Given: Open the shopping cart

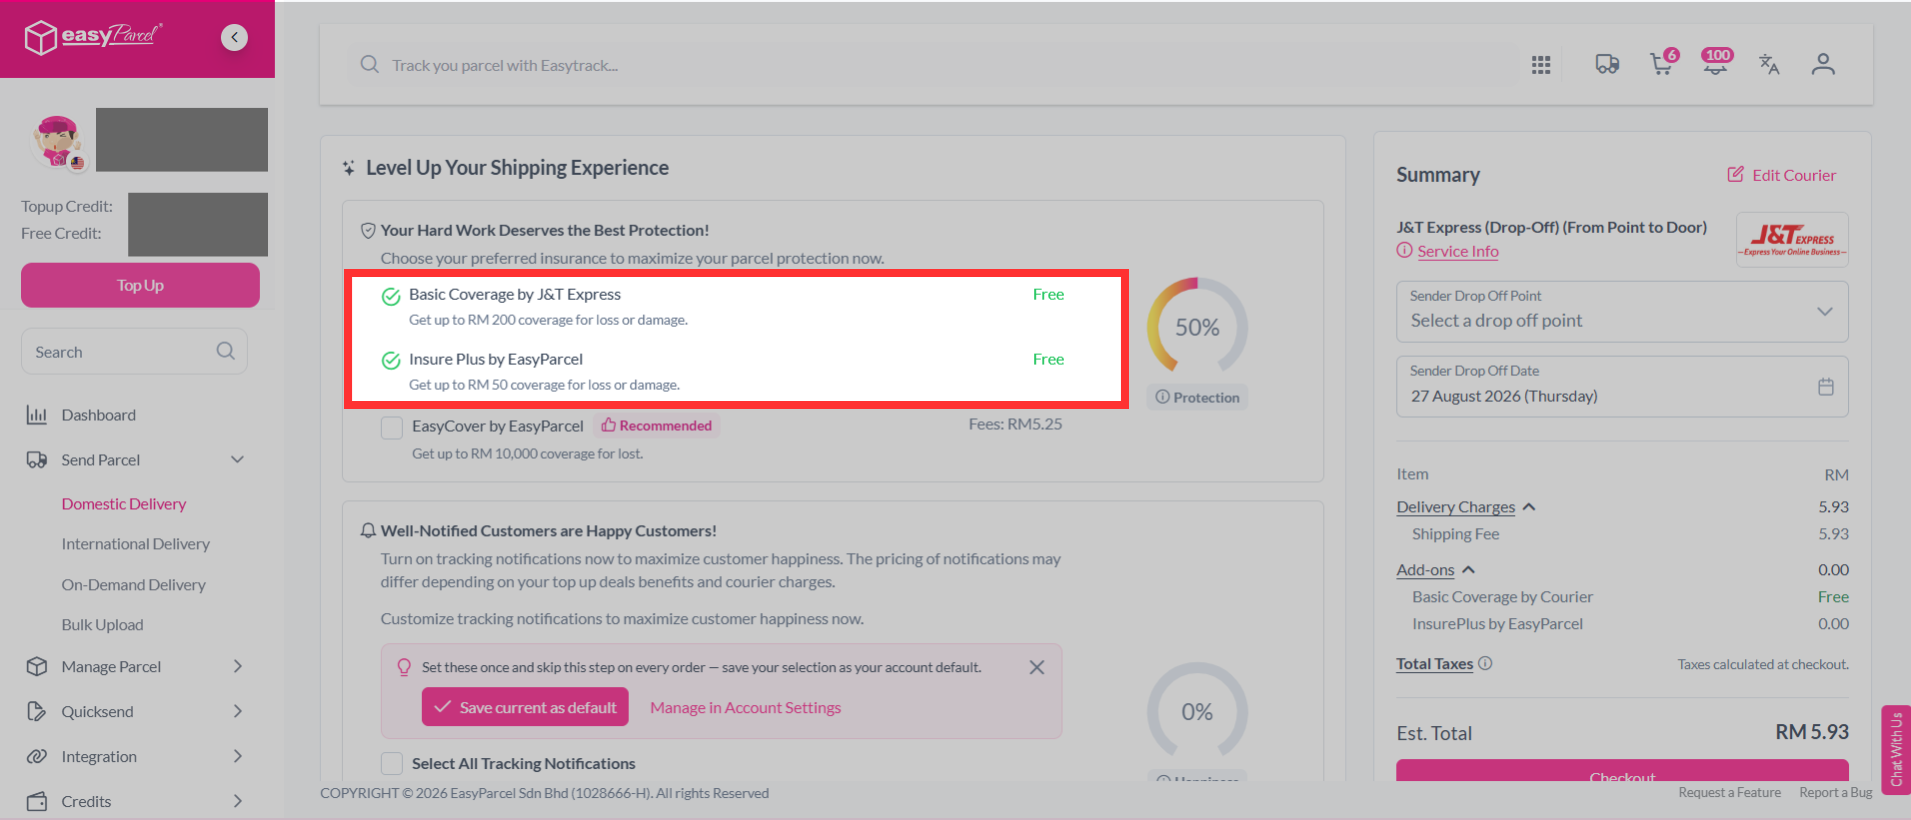Looking at the screenshot, I should point(1662,64).
